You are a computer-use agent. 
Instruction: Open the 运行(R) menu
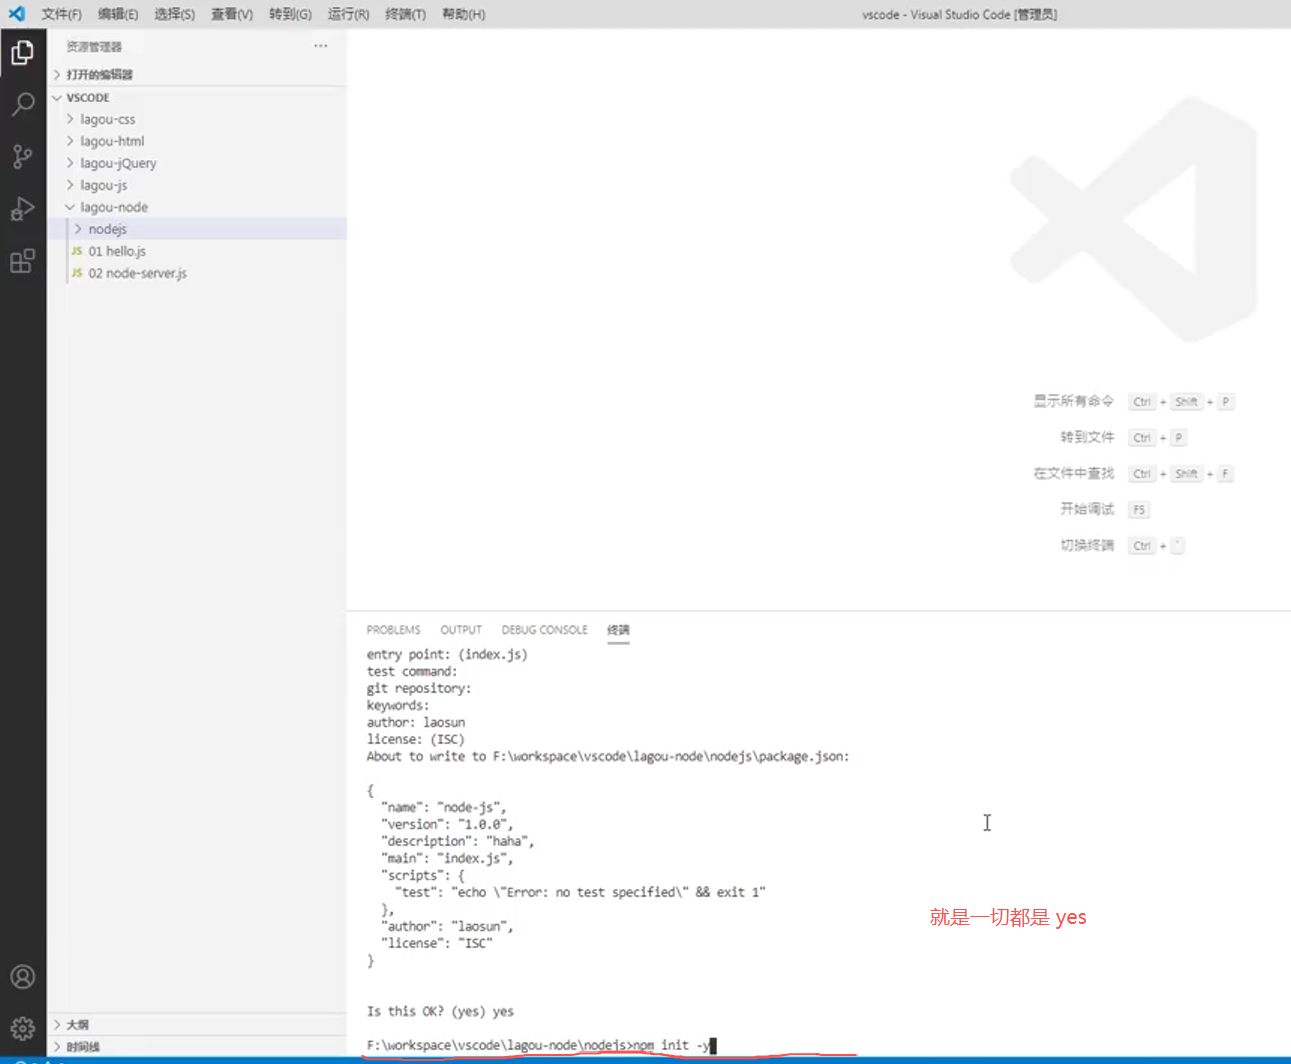[x=348, y=14]
